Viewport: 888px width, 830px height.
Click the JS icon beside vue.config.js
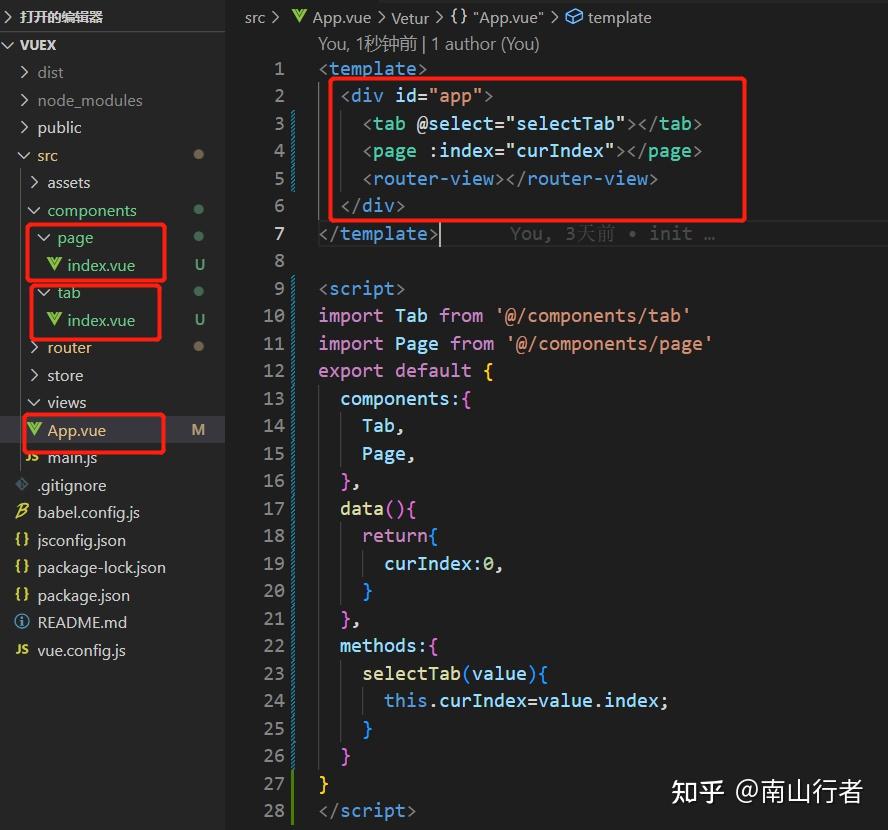pos(23,650)
